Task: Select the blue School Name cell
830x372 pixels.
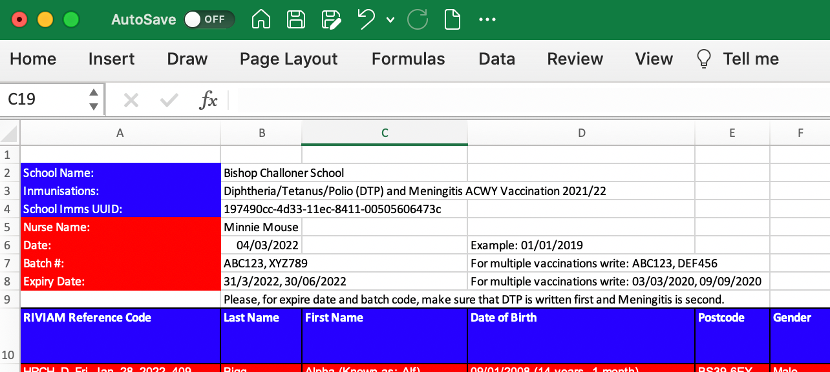Action: 120,173
